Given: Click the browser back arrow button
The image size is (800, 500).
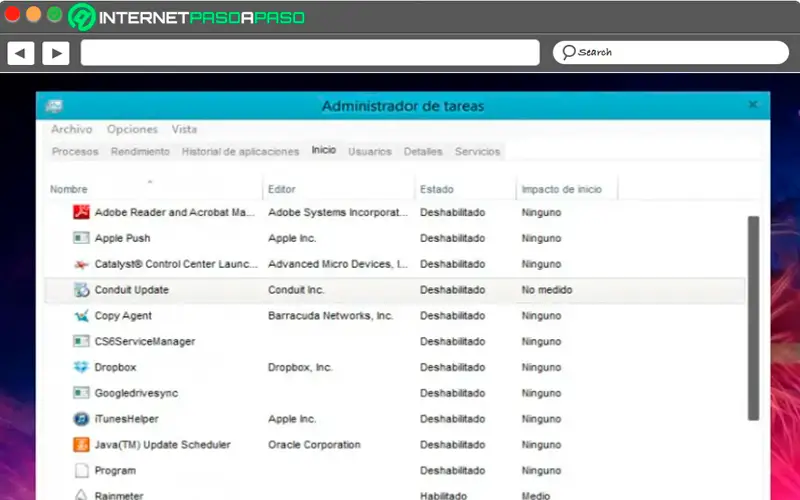Looking at the screenshot, I should 20,53.
